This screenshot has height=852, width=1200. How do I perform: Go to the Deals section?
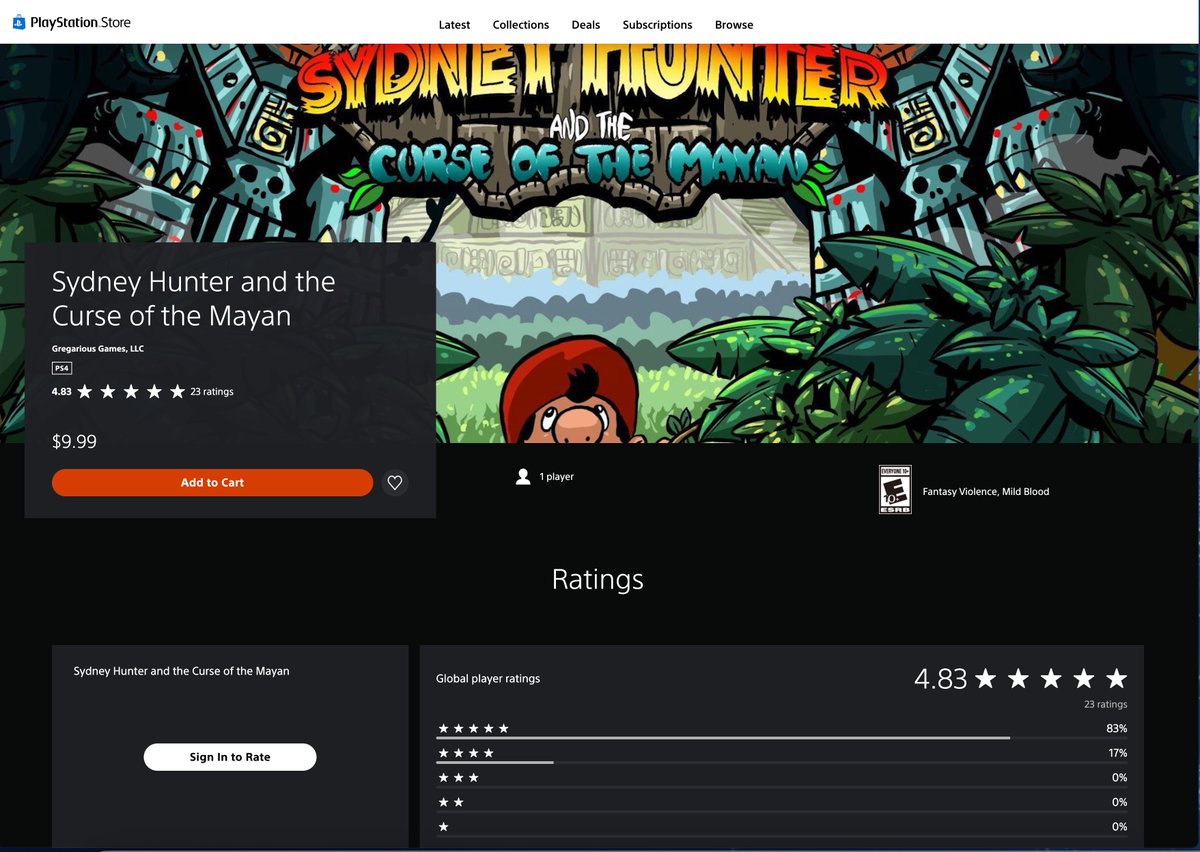(586, 25)
